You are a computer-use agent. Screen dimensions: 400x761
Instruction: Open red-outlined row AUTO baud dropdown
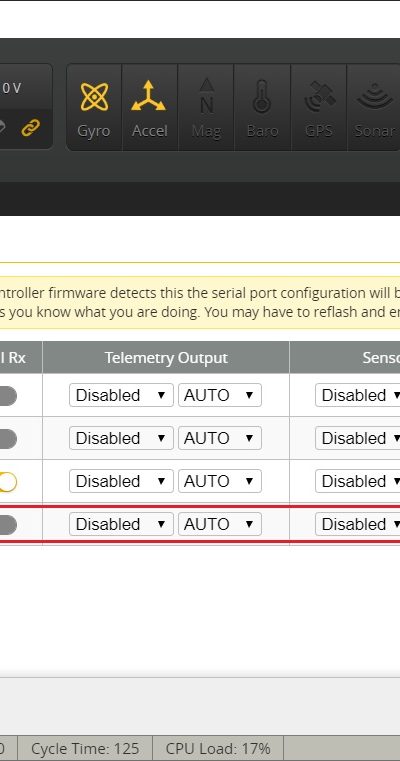click(220, 524)
